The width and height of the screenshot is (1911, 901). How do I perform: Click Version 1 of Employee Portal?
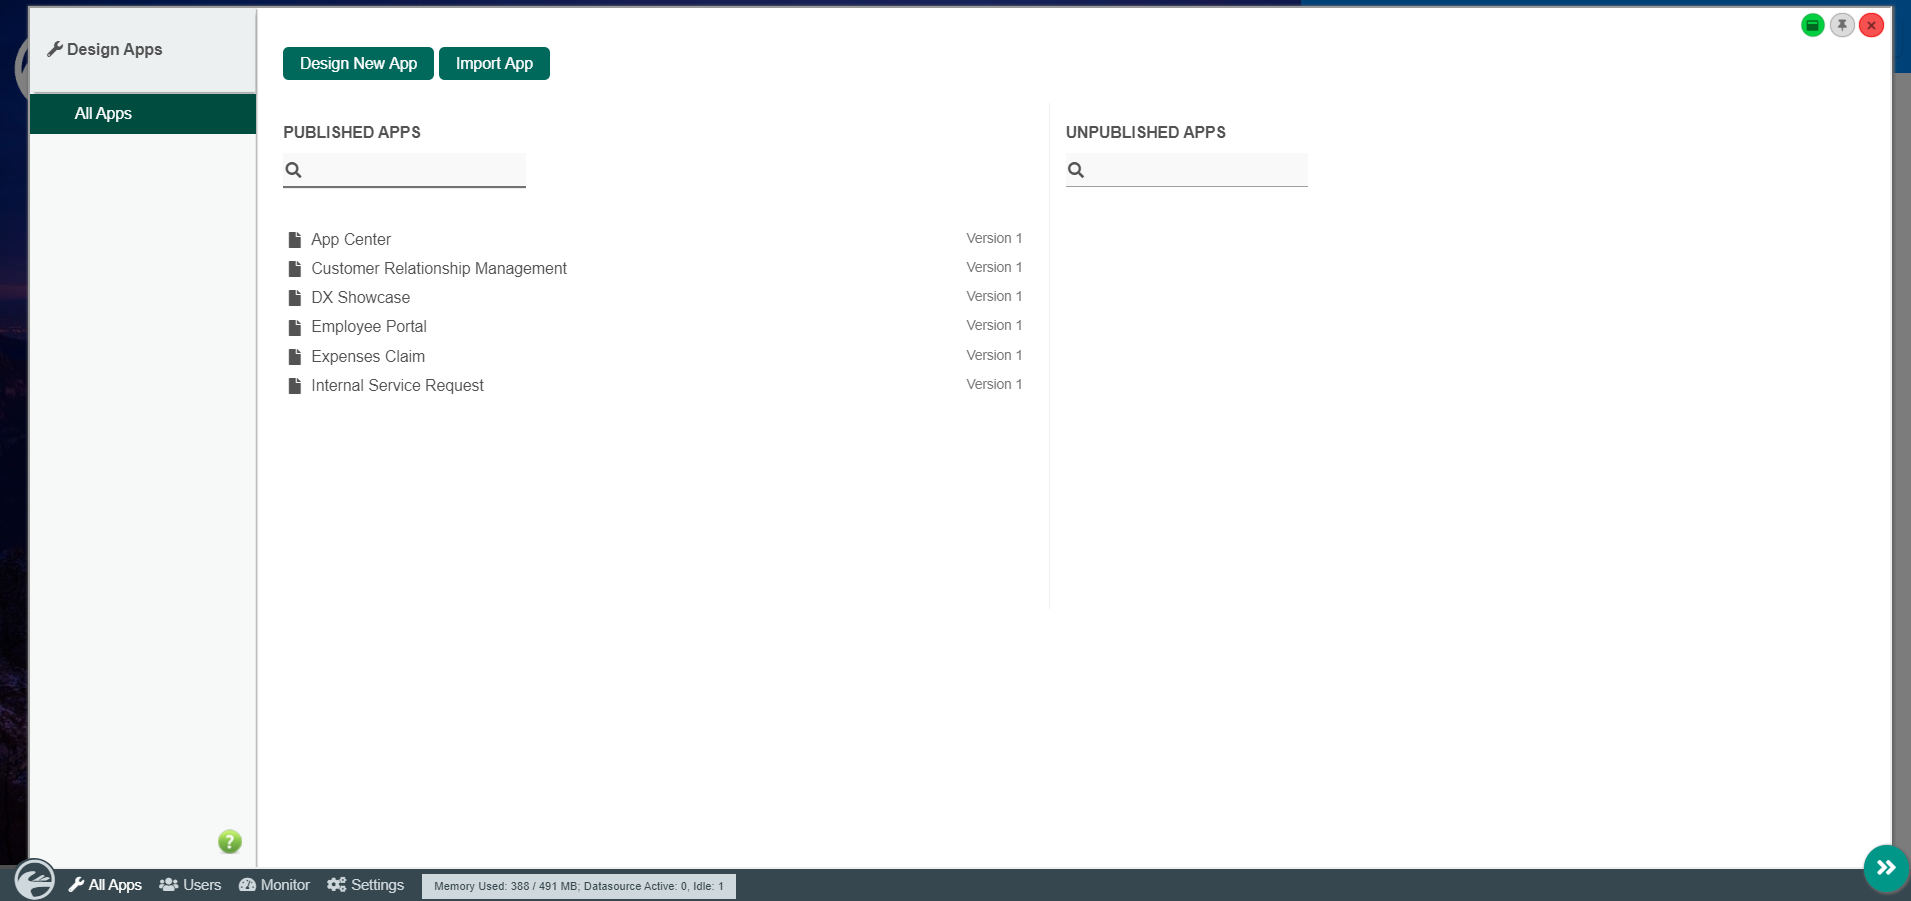994,325
